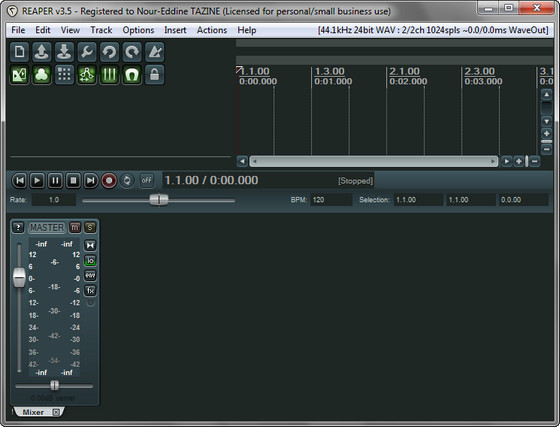Save project using the download arrow icon
Screen dimensions: 560x427
pos(64,52)
